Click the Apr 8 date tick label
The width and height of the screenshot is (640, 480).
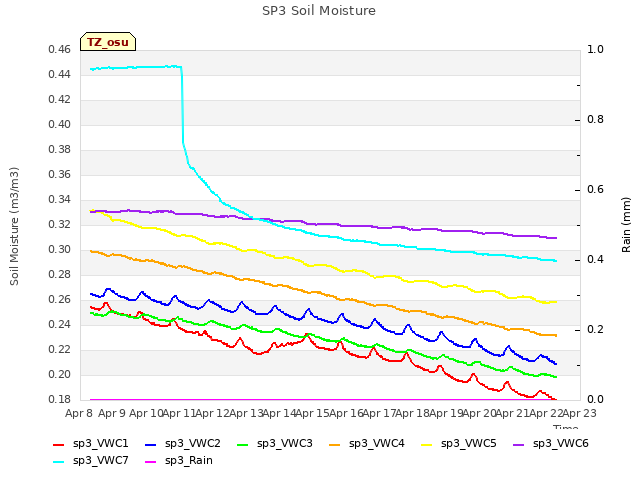[79, 413]
